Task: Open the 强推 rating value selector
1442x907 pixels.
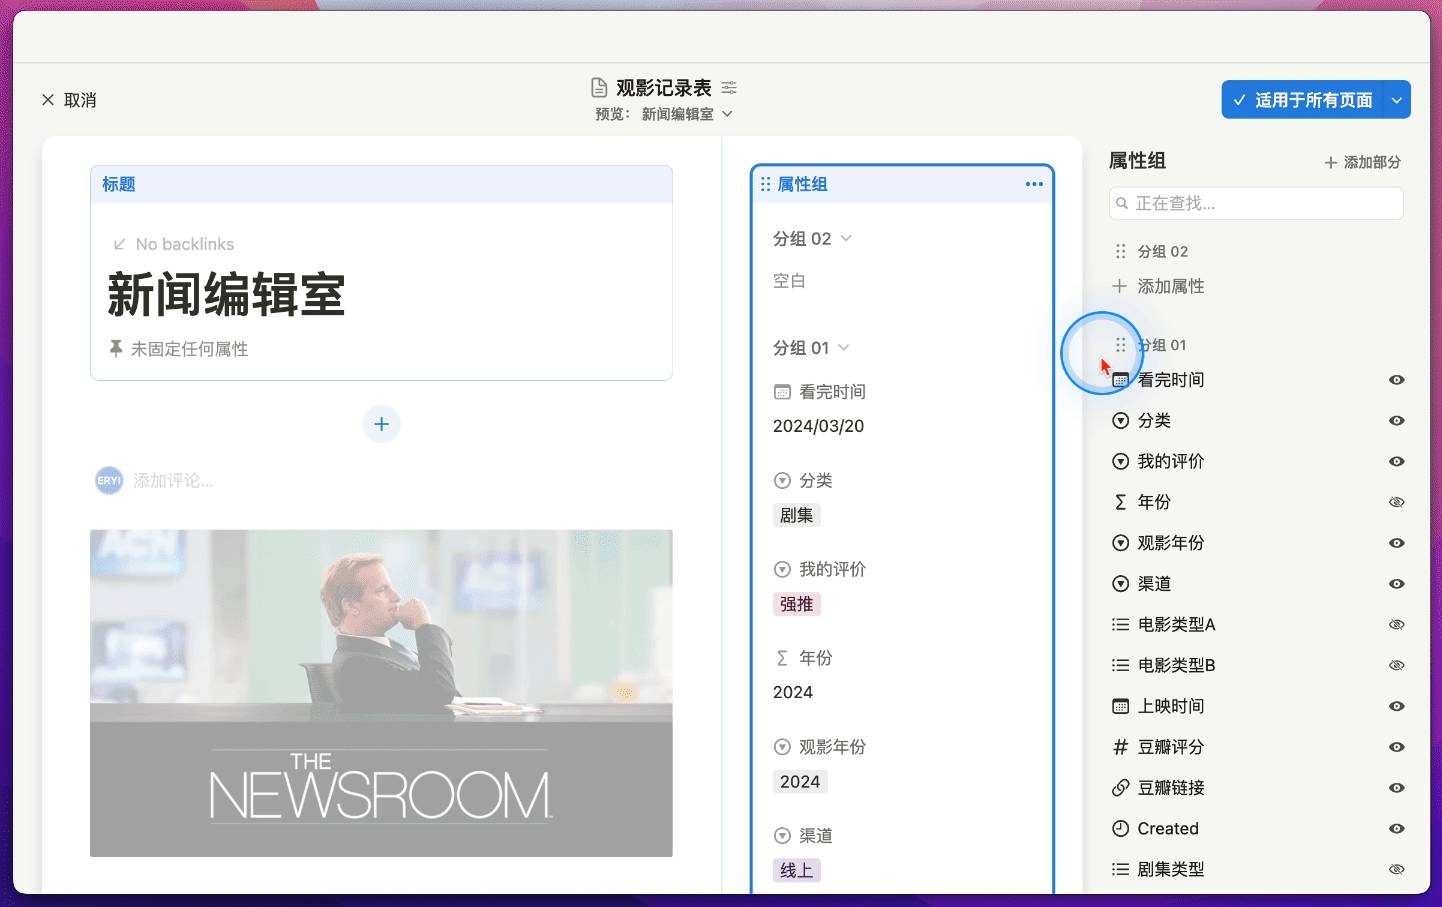Action: point(797,604)
